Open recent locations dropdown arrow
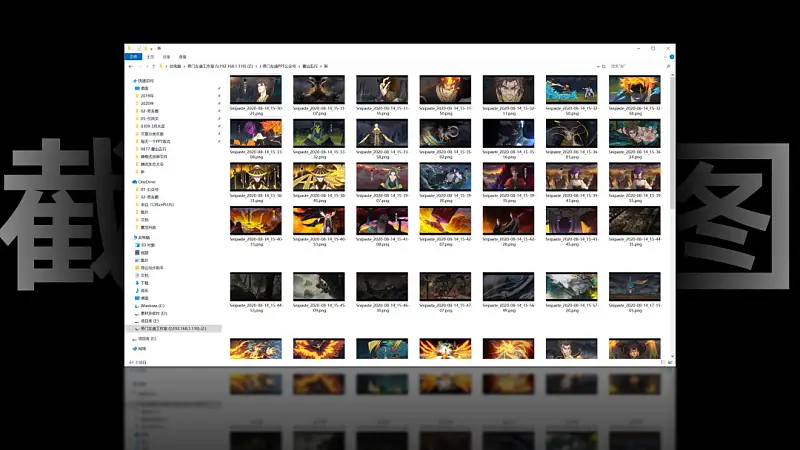The height and width of the screenshot is (450, 800). point(147,66)
